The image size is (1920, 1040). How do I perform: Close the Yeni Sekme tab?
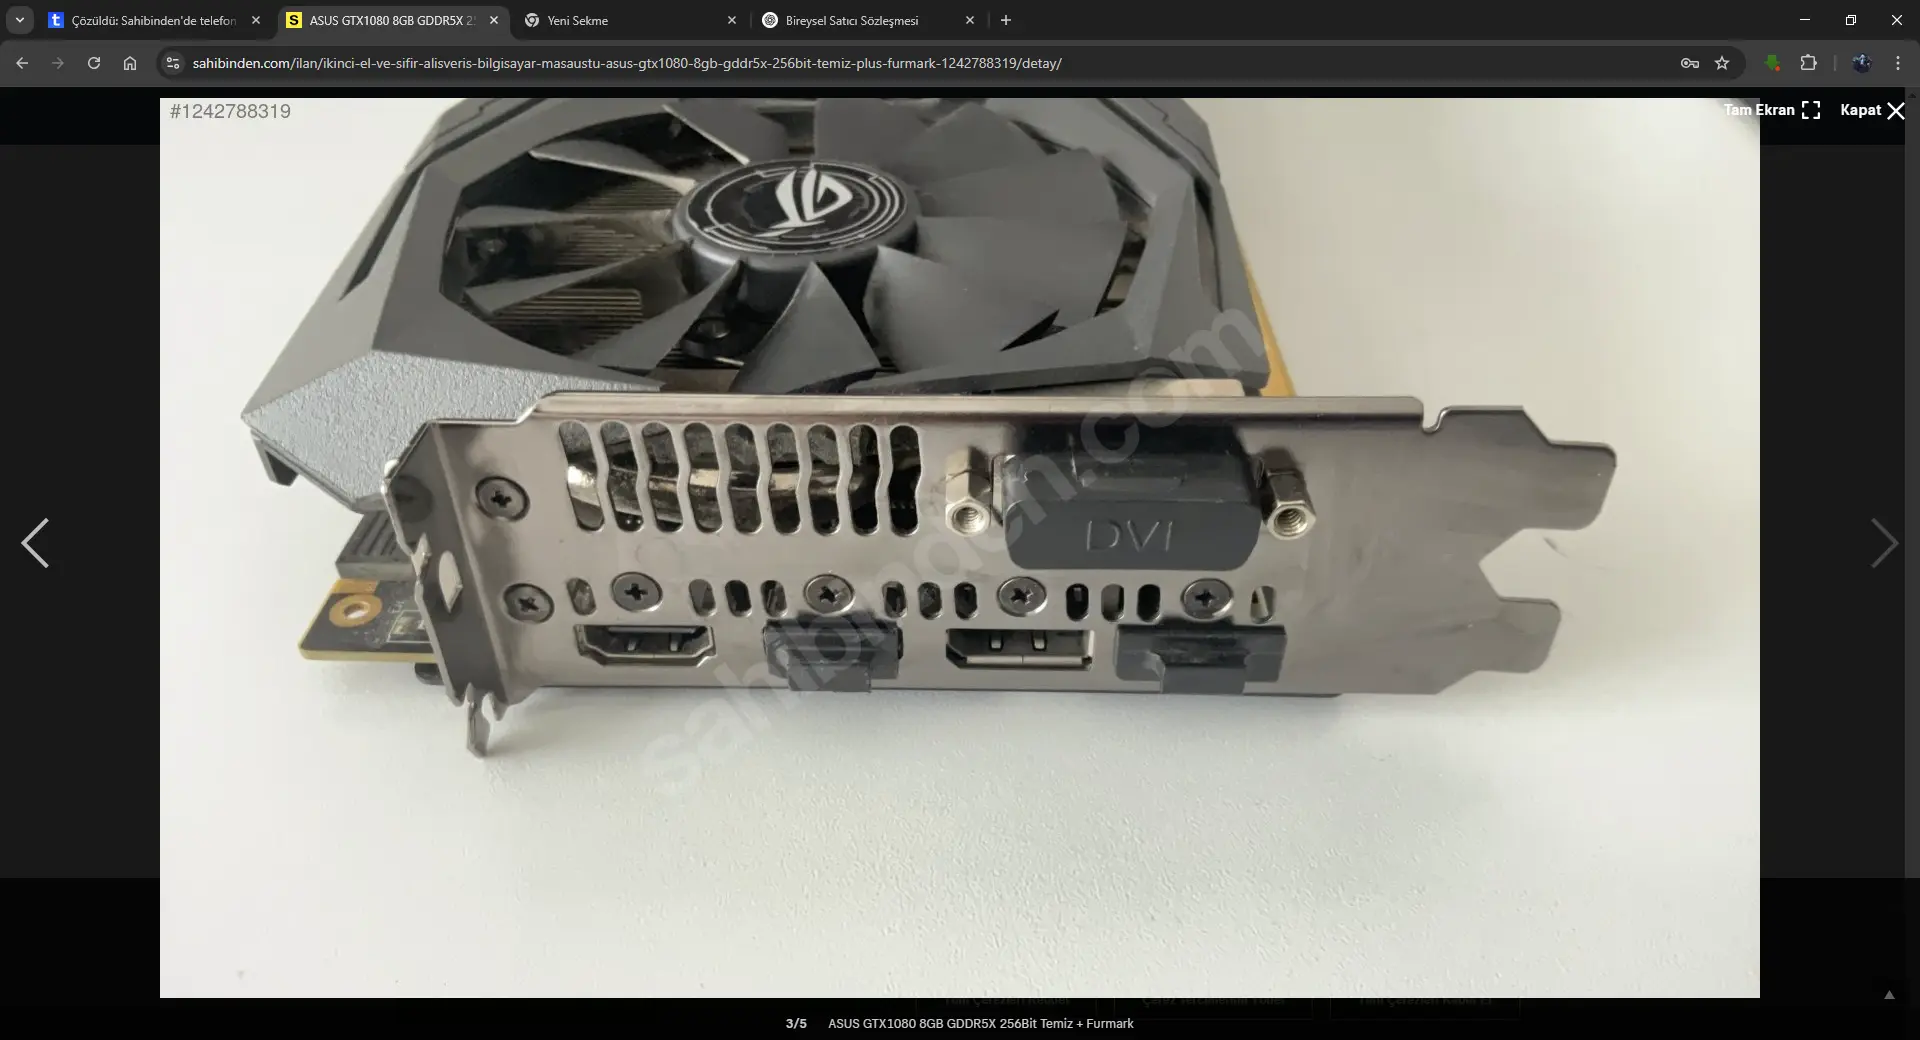tap(732, 20)
